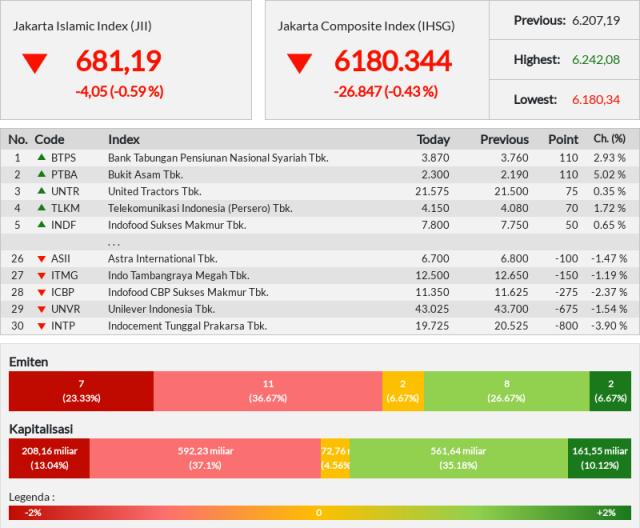The image size is (640, 528).
Task: Click Indo Tambangraya Megah Tbk. name
Action: click(x=179, y=276)
